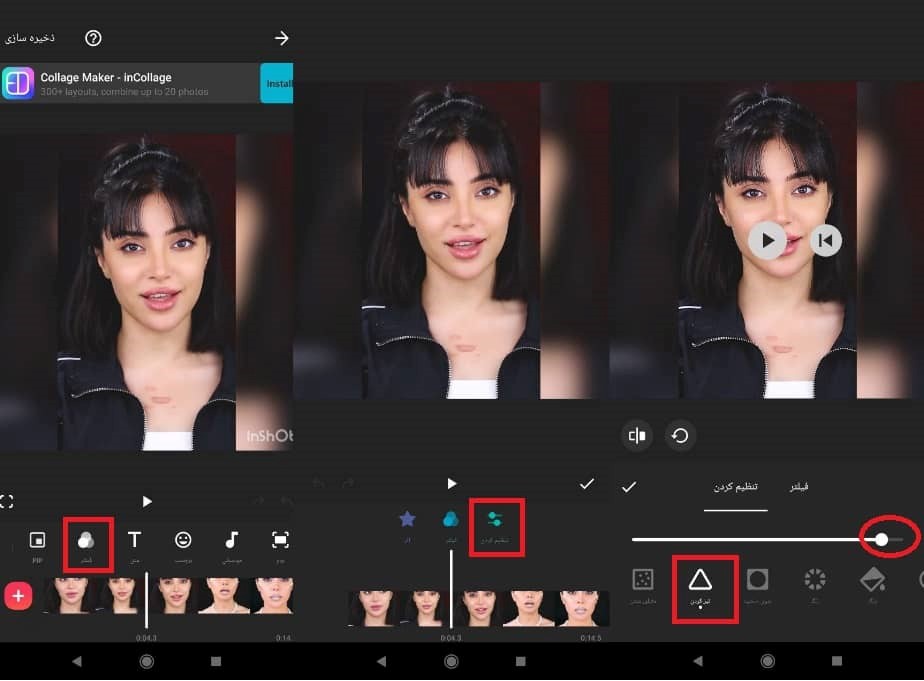Tap Android home in the filter menu screen
The height and width of the screenshot is (681, 924).
[451, 661]
